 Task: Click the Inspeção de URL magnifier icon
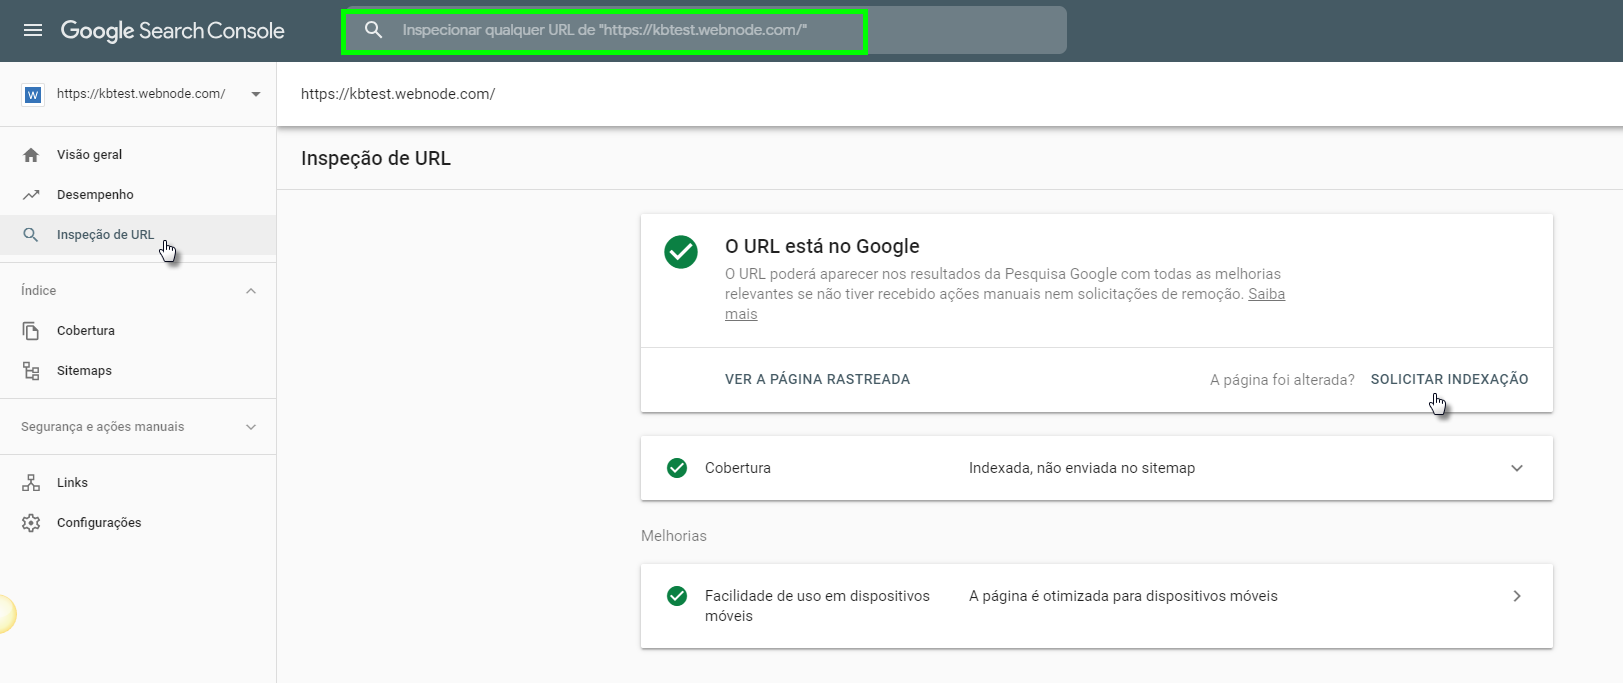(x=31, y=235)
